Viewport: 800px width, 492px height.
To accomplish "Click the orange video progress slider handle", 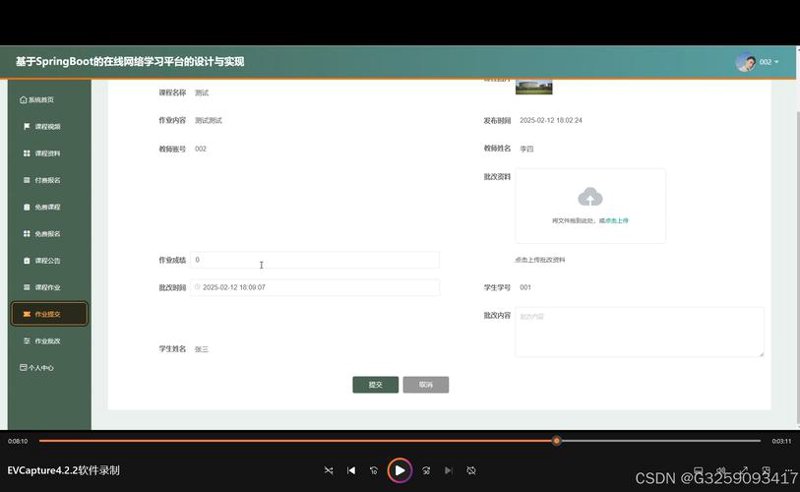I will pyautogui.click(x=557, y=440).
